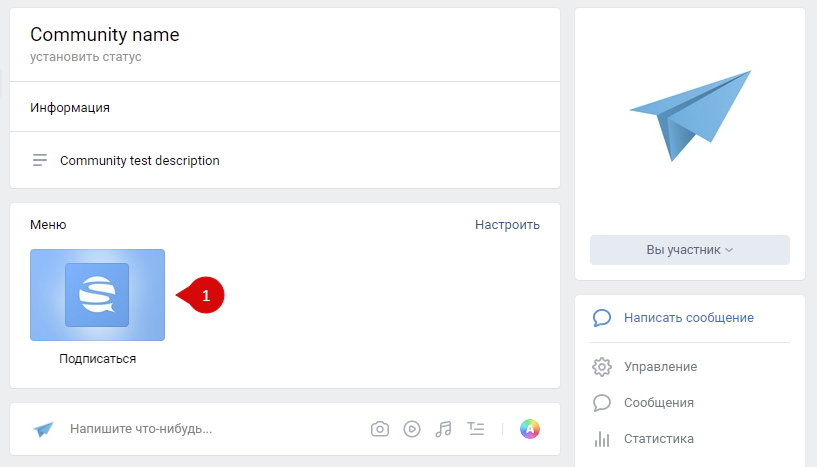Click small paper plane avatar in post box

click(43, 429)
